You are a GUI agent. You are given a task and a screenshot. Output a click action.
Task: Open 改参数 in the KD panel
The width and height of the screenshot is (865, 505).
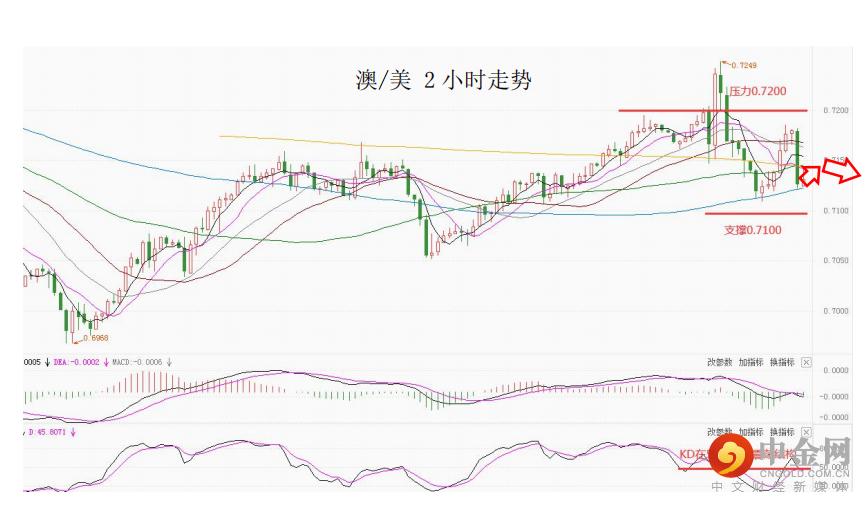tap(720, 432)
